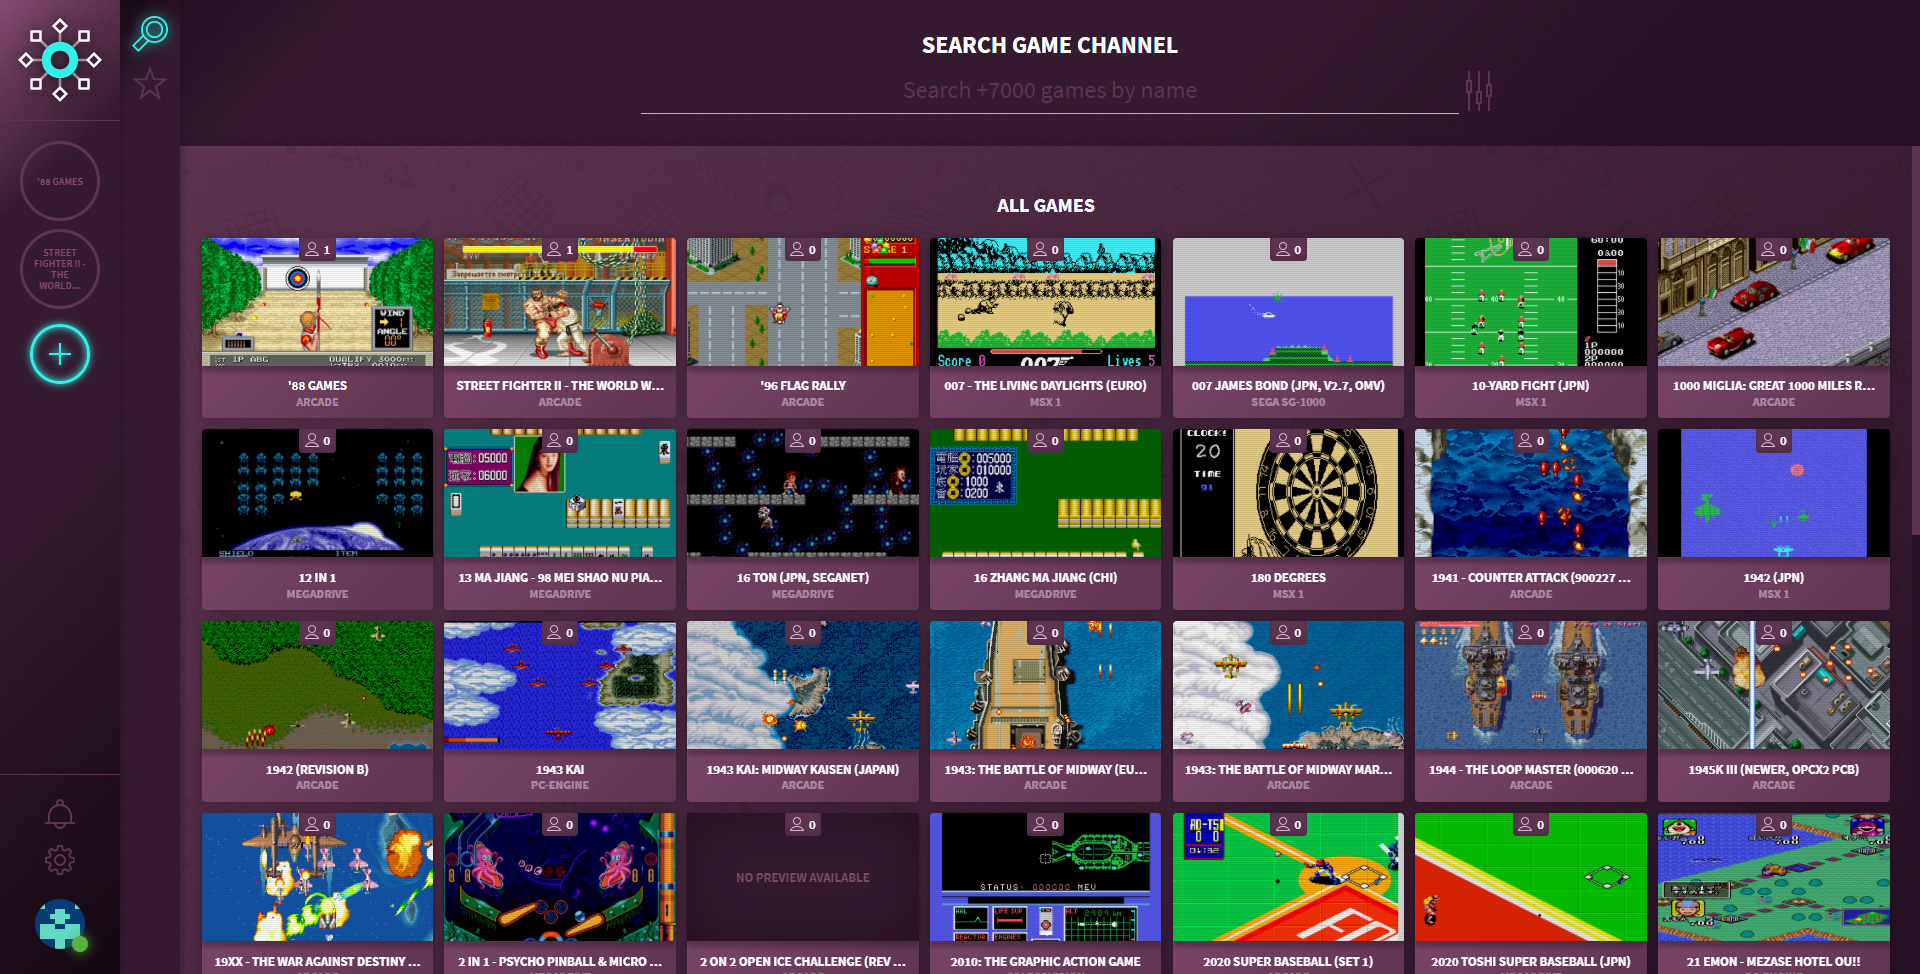1920x974 pixels.
Task: Open 16 Ton thumbnail
Action: (803, 493)
